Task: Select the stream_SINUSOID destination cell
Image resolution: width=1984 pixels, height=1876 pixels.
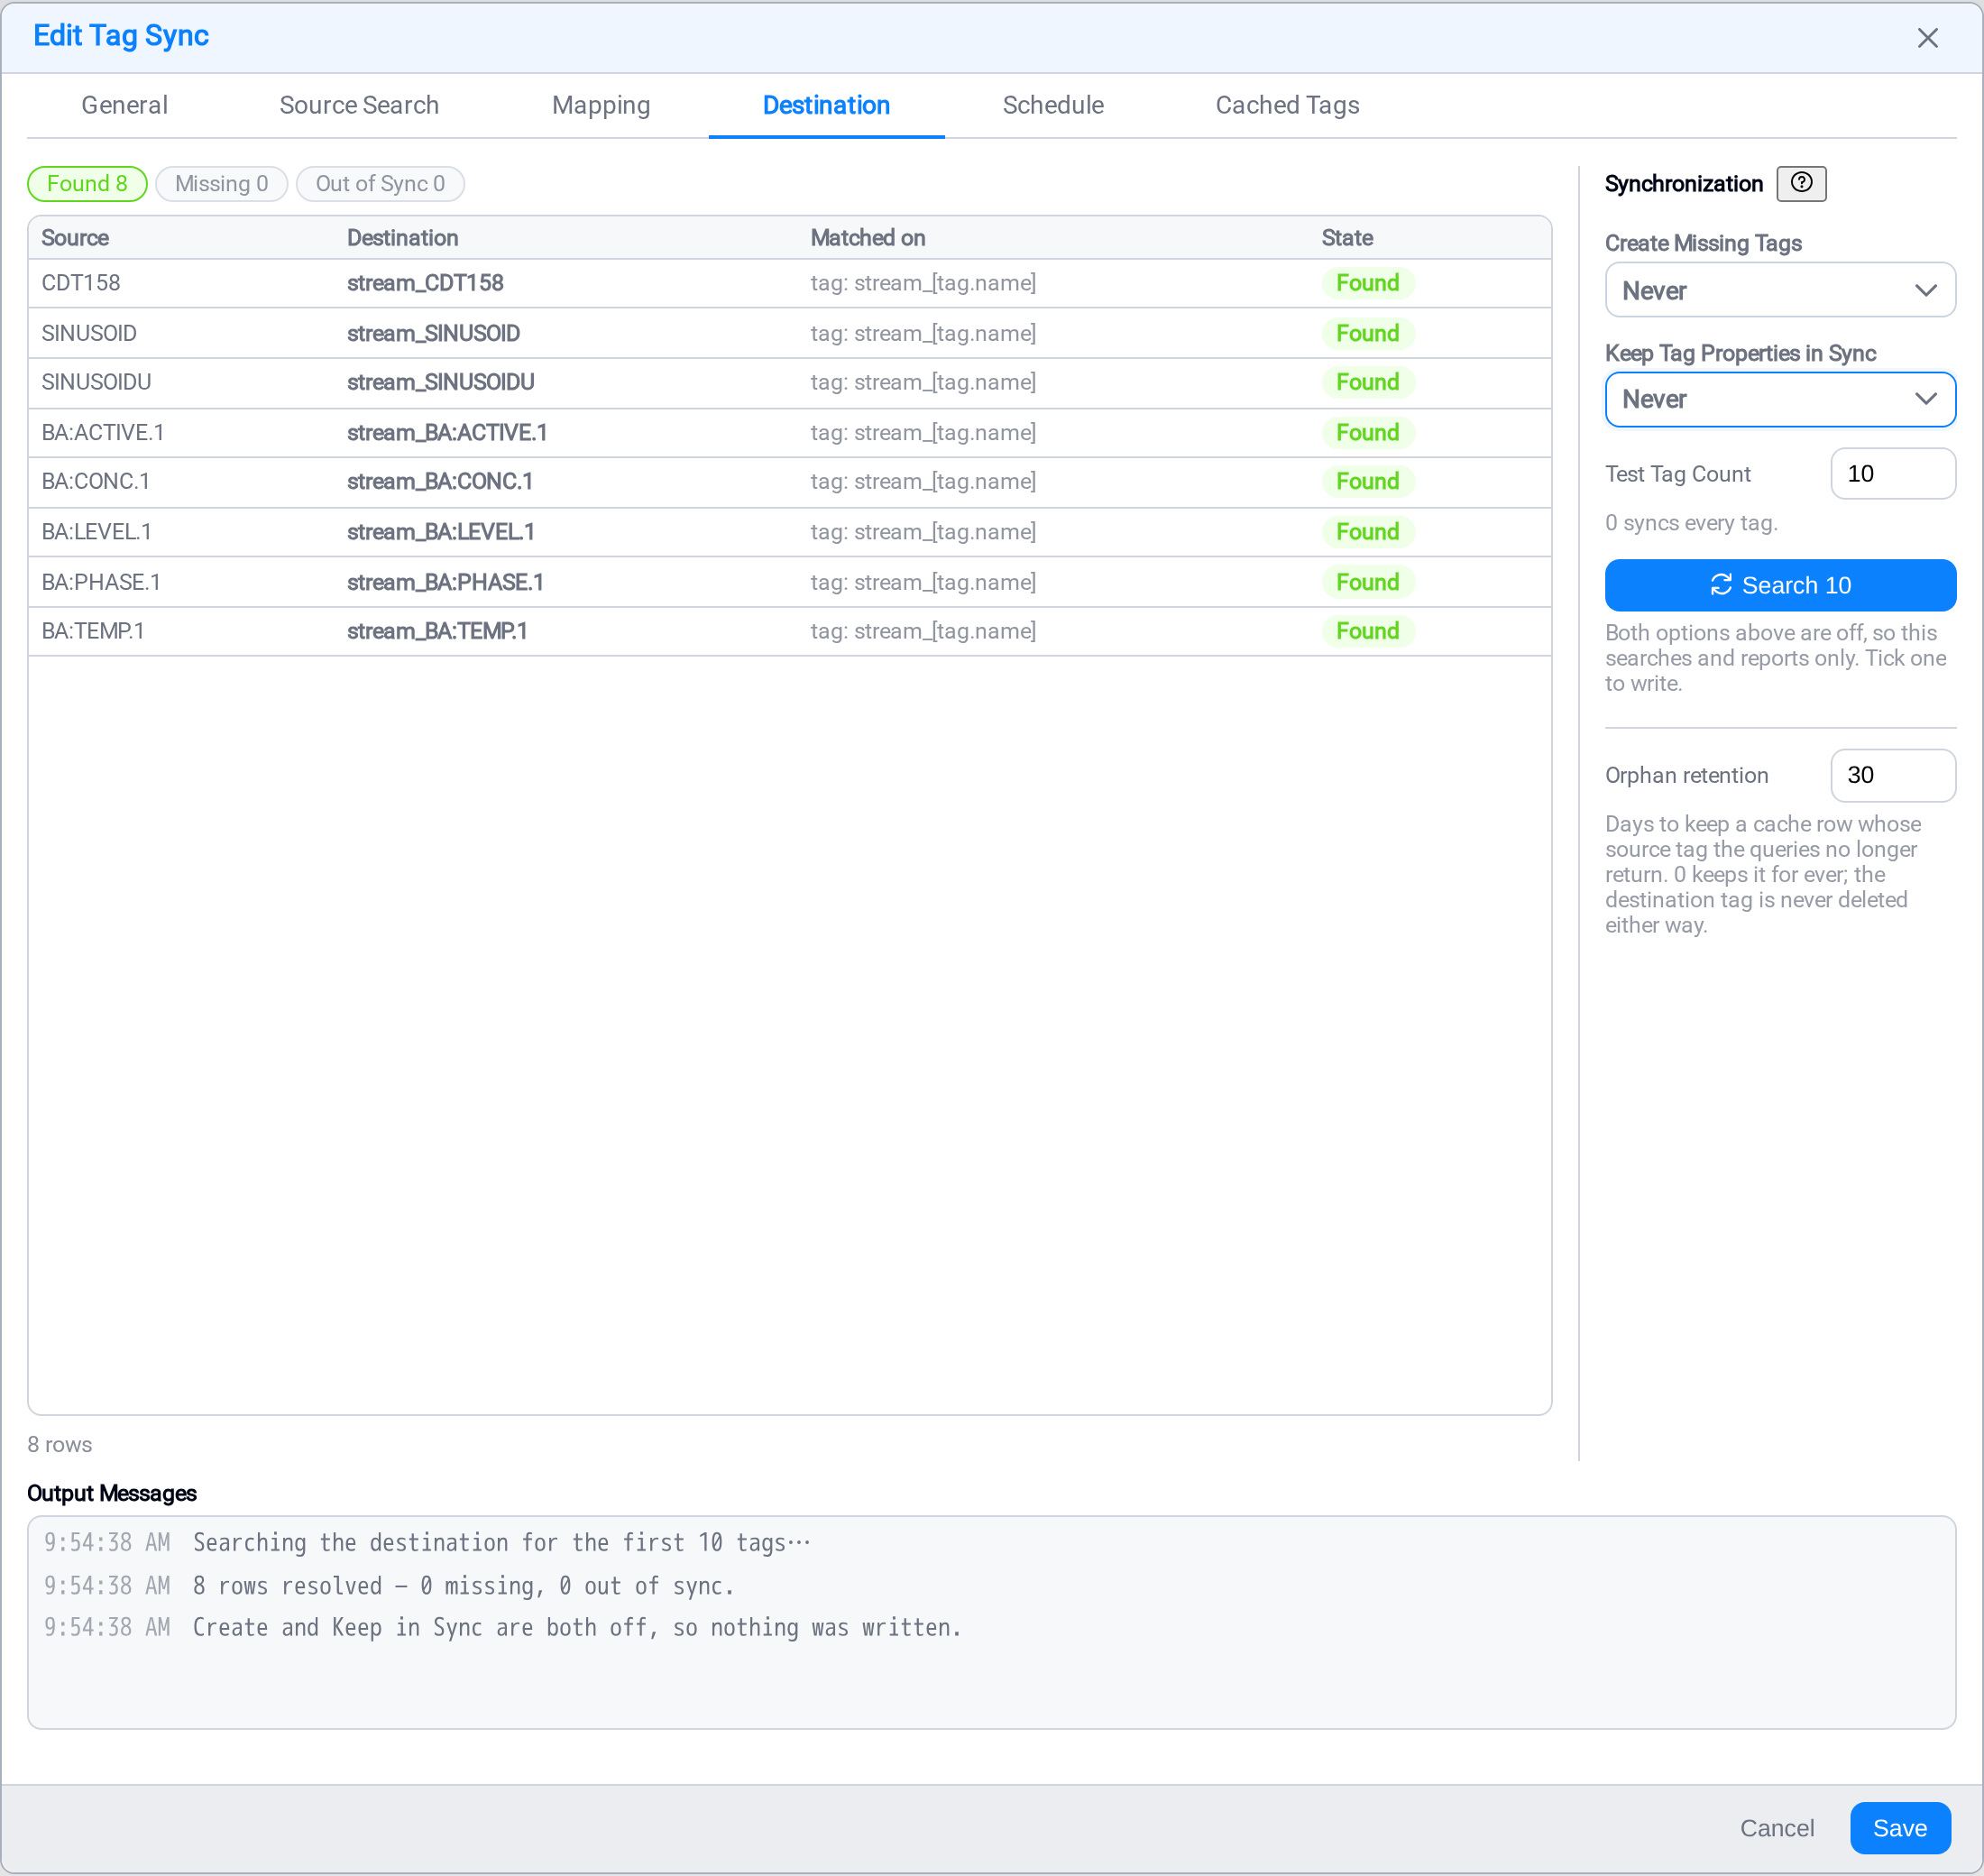Action: [x=433, y=333]
